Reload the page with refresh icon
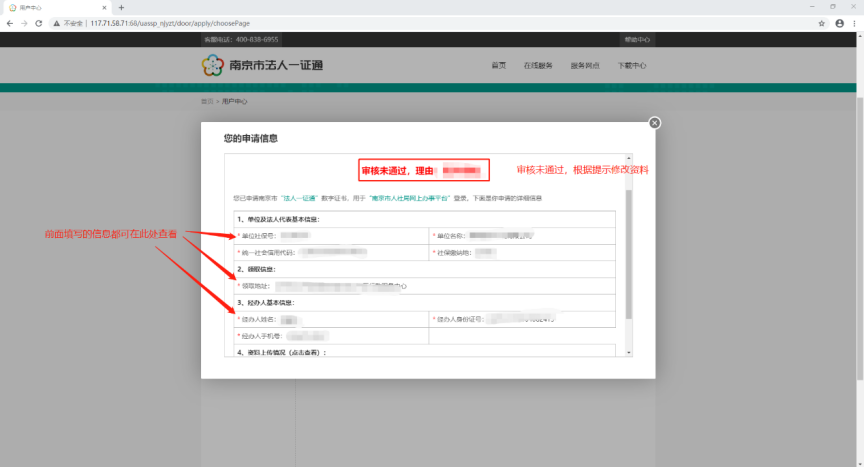Screen dimensions: 864x467 (38, 22)
